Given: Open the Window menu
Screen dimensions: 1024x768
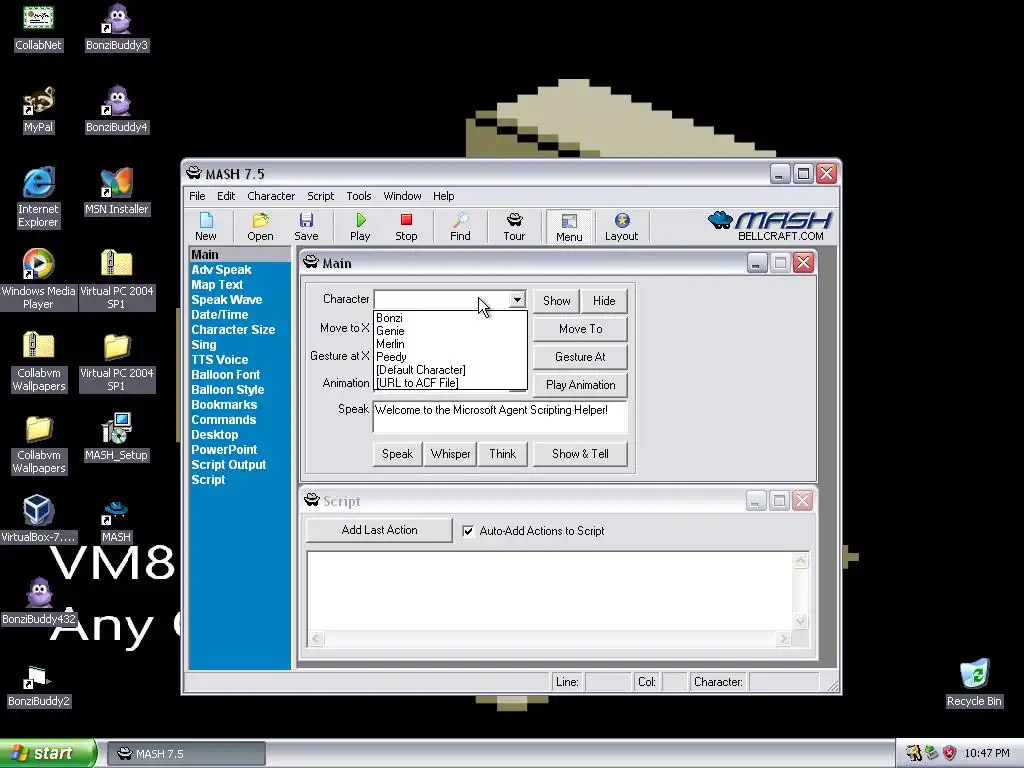Looking at the screenshot, I should [x=402, y=196].
